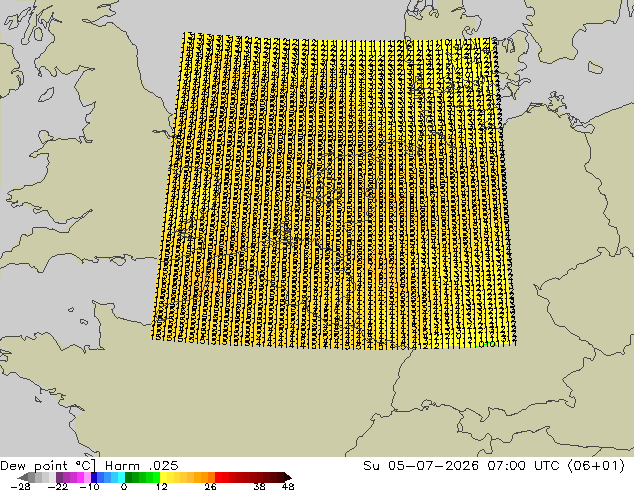The height and width of the screenshot is (490, 634).
Task: Click the '38' legend label
Action: pos(260,486)
